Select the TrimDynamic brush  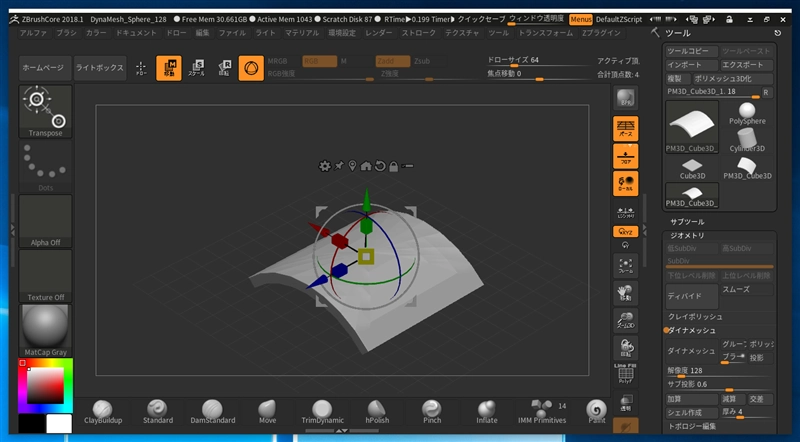[322, 412]
